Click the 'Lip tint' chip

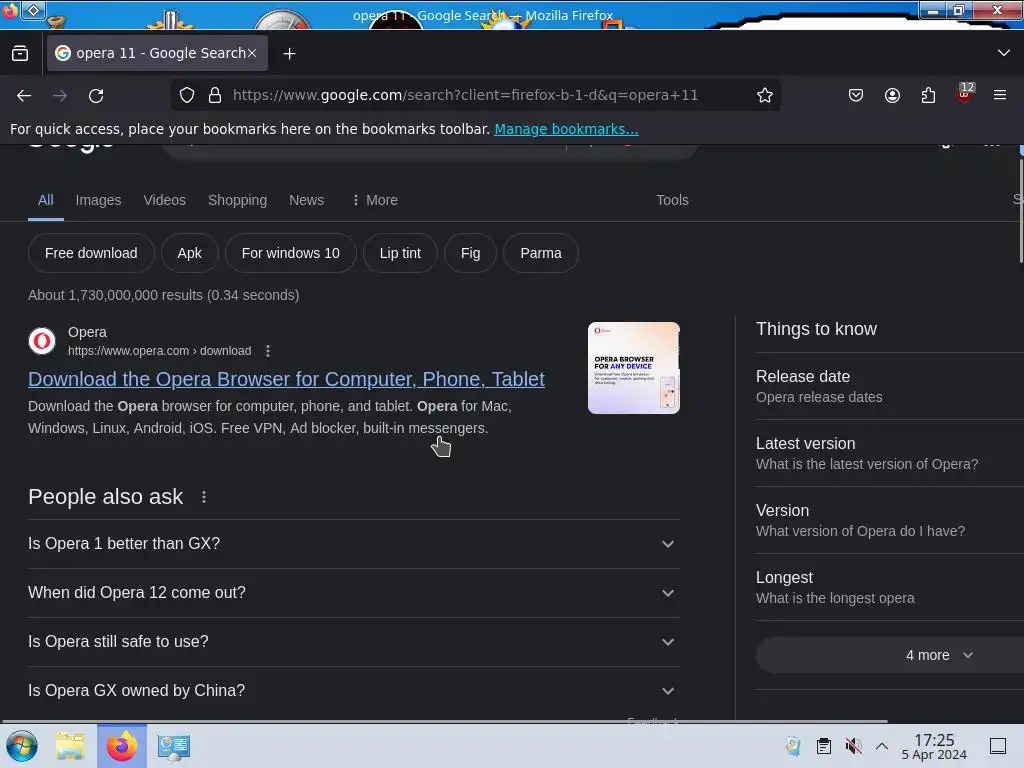pos(400,253)
